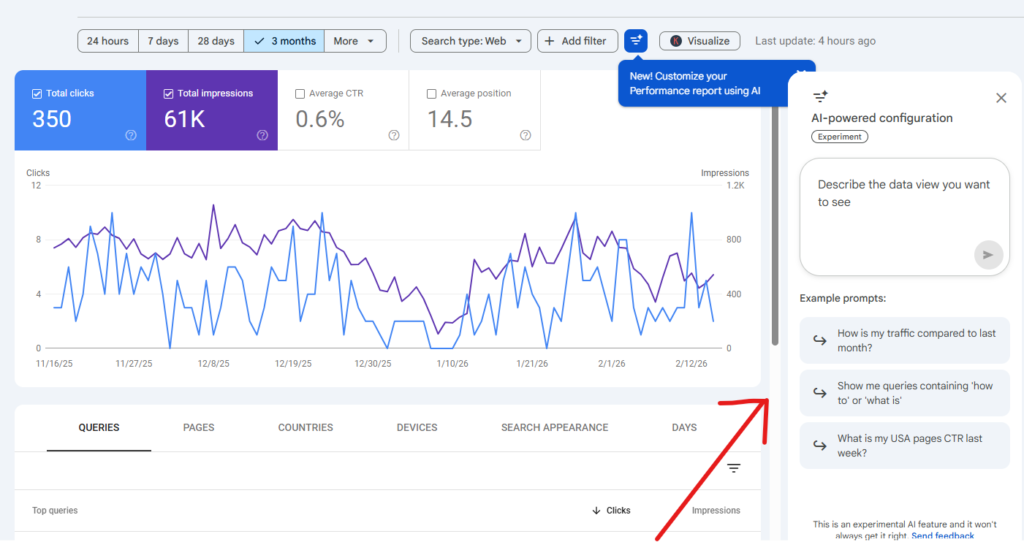This screenshot has width=1024, height=542.
Task: Close the AI-powered configuration panel
Action: click(x=1001, y=98)
